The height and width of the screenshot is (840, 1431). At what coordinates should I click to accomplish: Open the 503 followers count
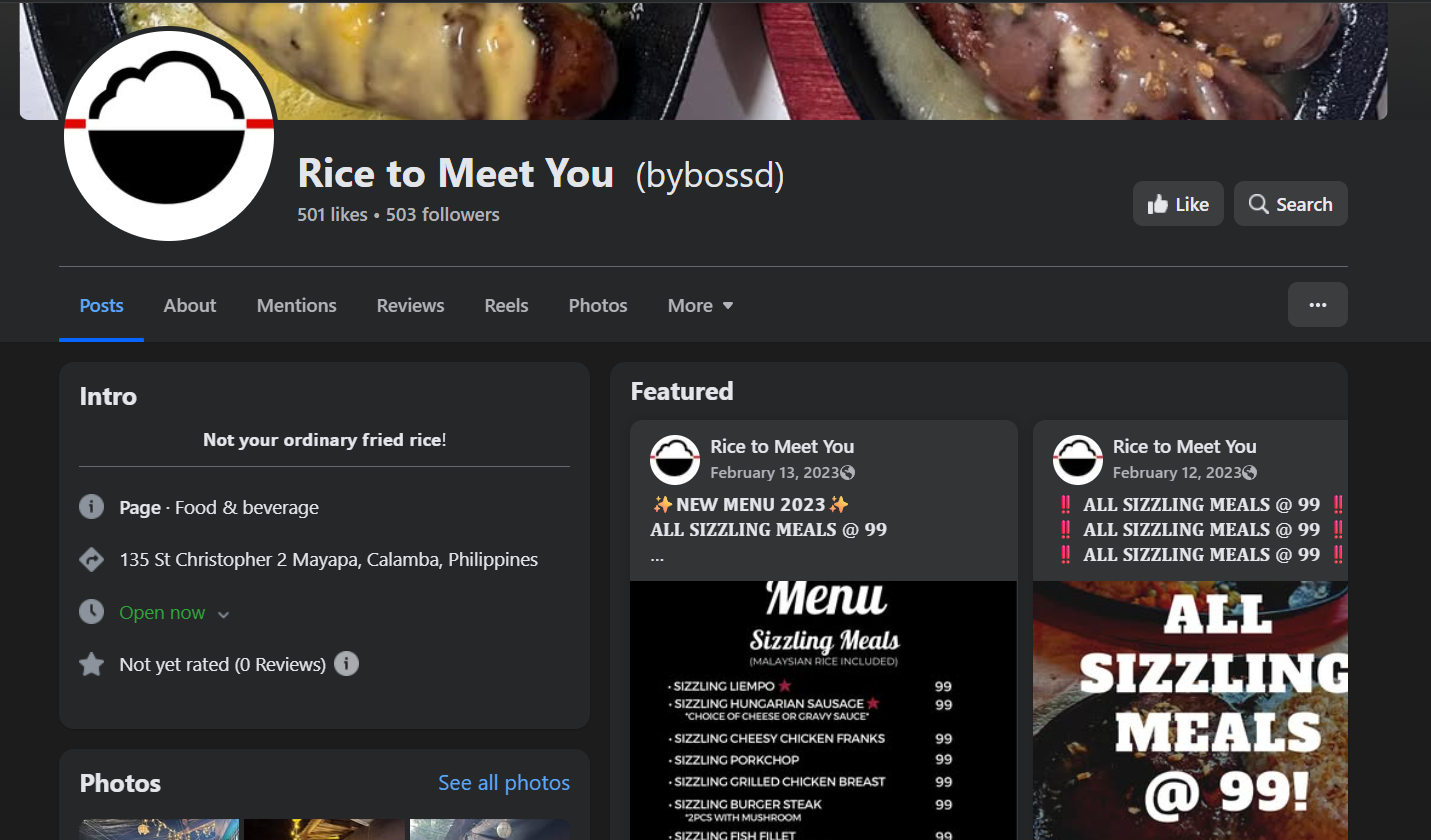point(443,215)
